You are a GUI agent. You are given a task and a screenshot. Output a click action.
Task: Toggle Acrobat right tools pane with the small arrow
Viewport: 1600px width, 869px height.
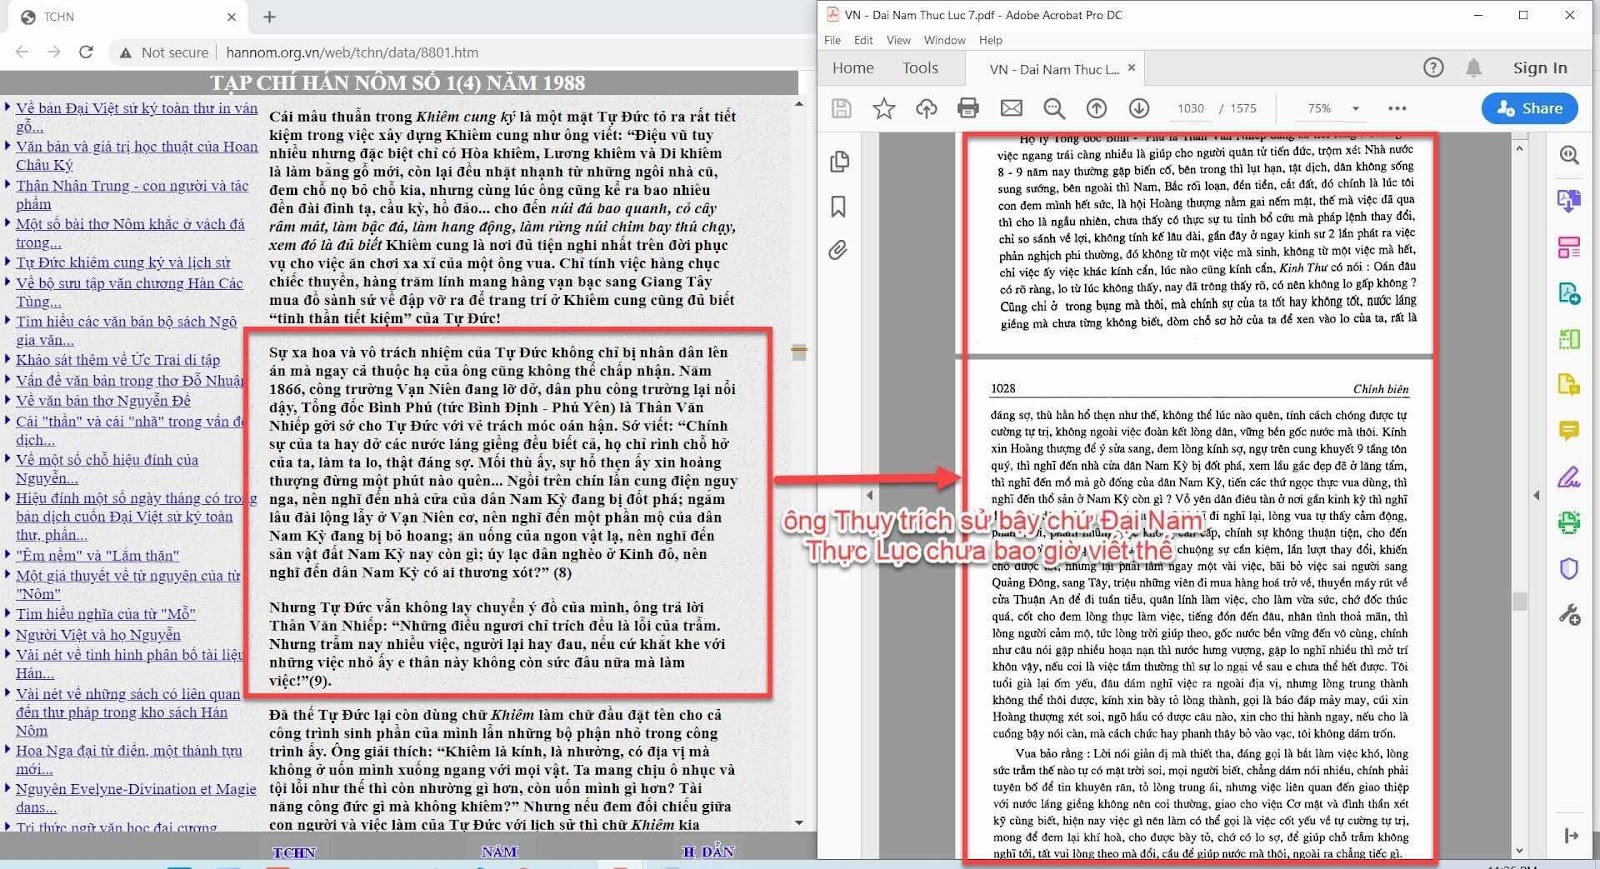1536,495
